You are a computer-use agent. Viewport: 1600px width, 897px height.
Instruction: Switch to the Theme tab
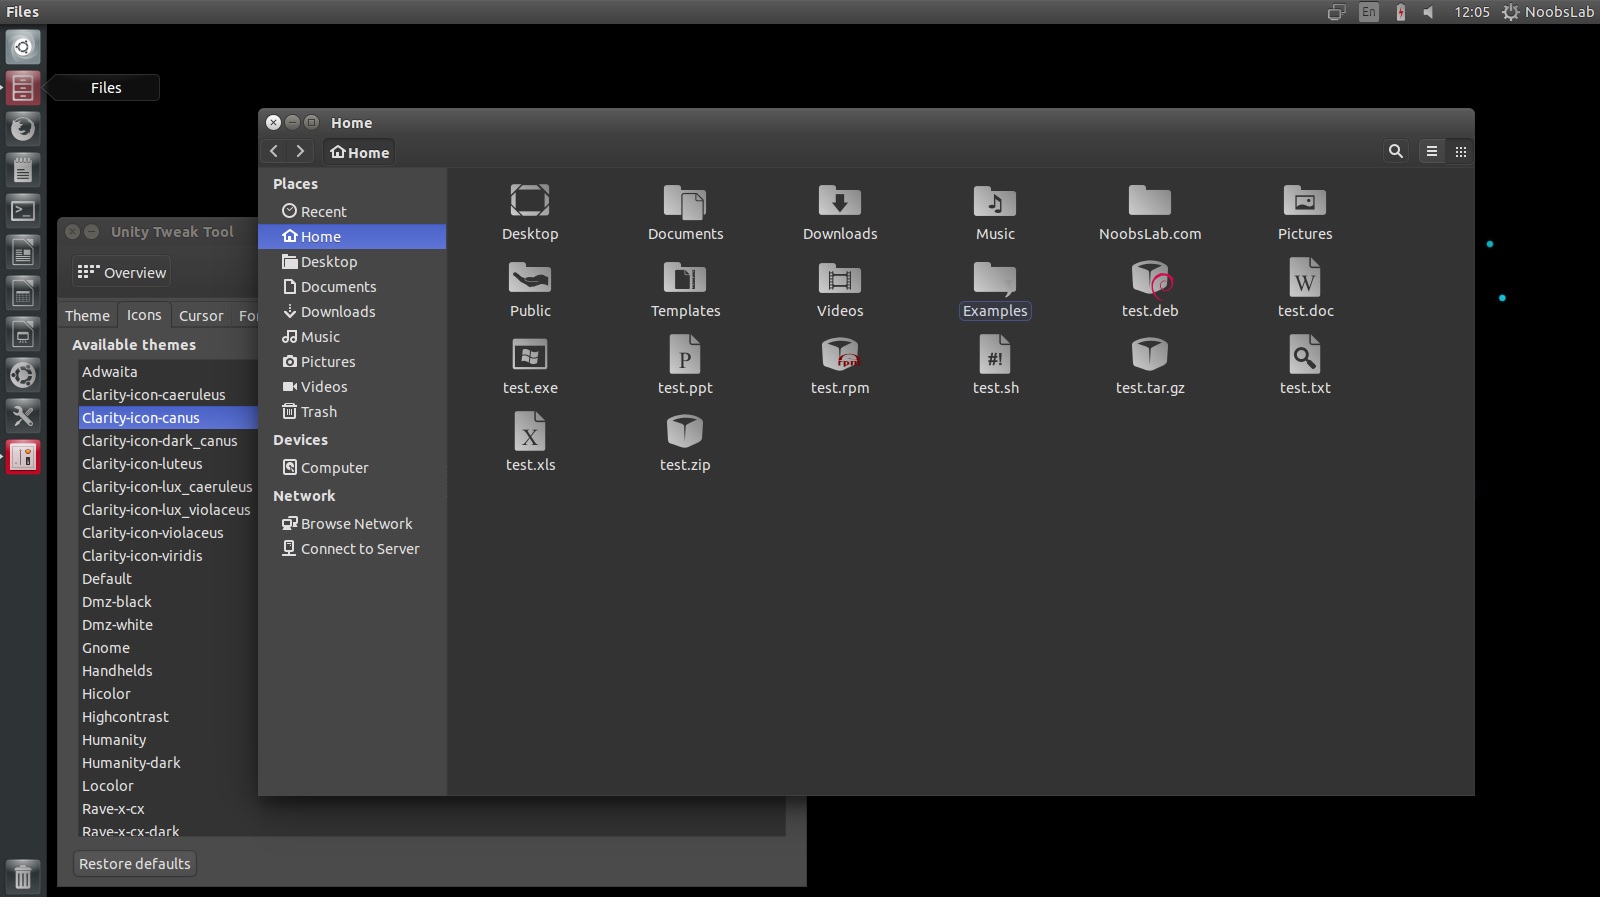(x=87, y=315)
